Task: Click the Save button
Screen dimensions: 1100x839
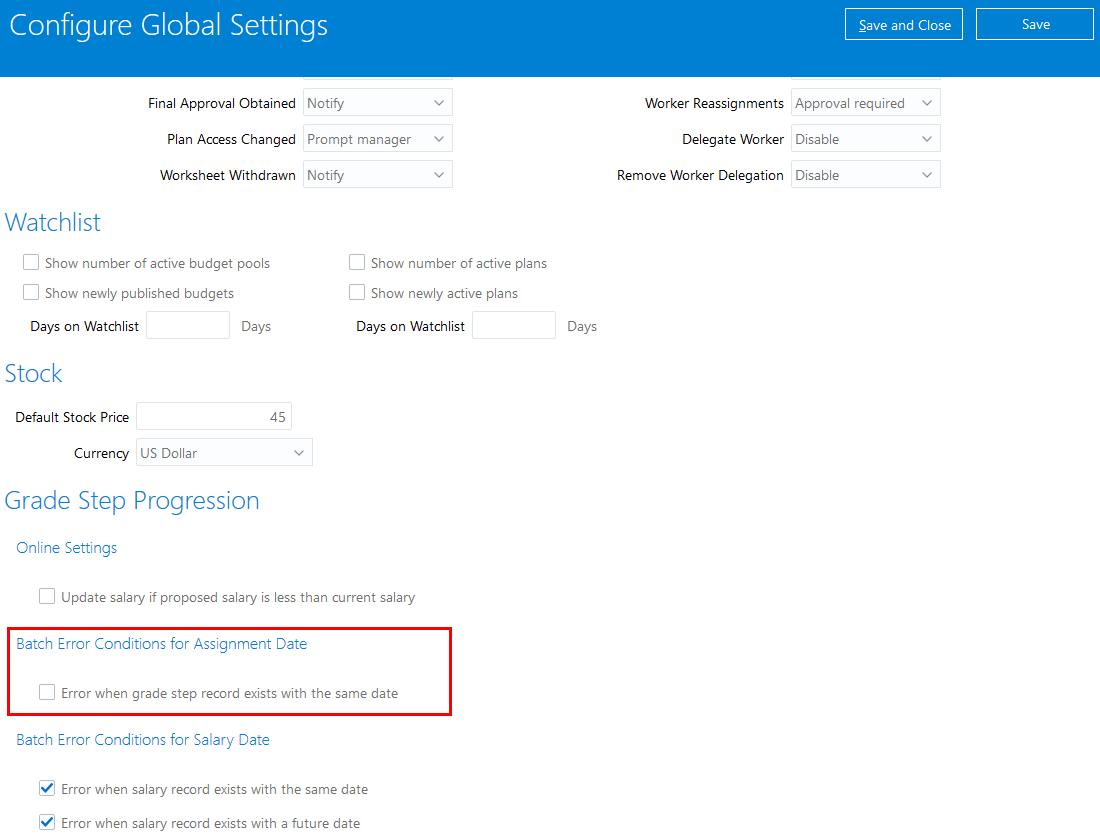Action: 1035,25
